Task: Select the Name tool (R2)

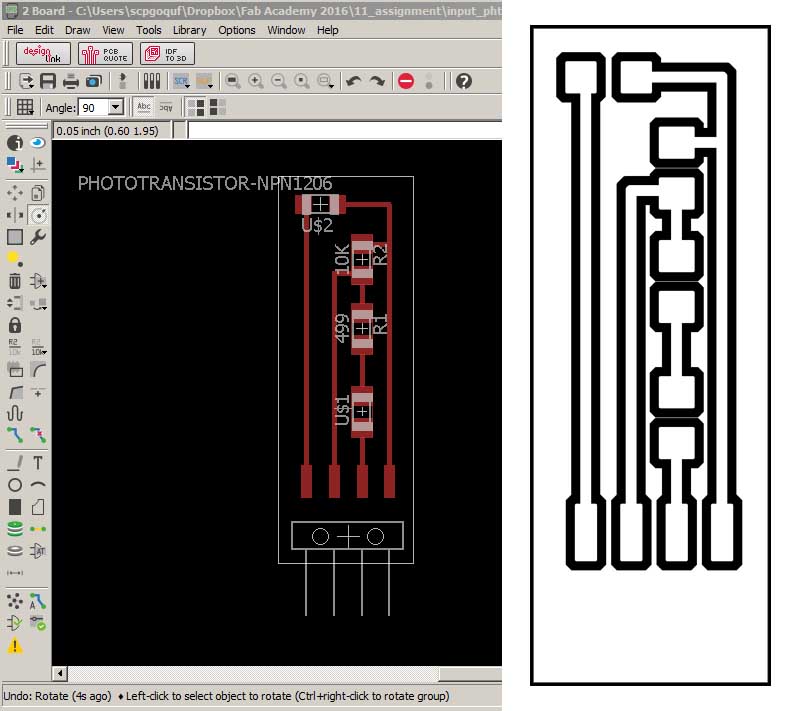Action: [15, 347]
